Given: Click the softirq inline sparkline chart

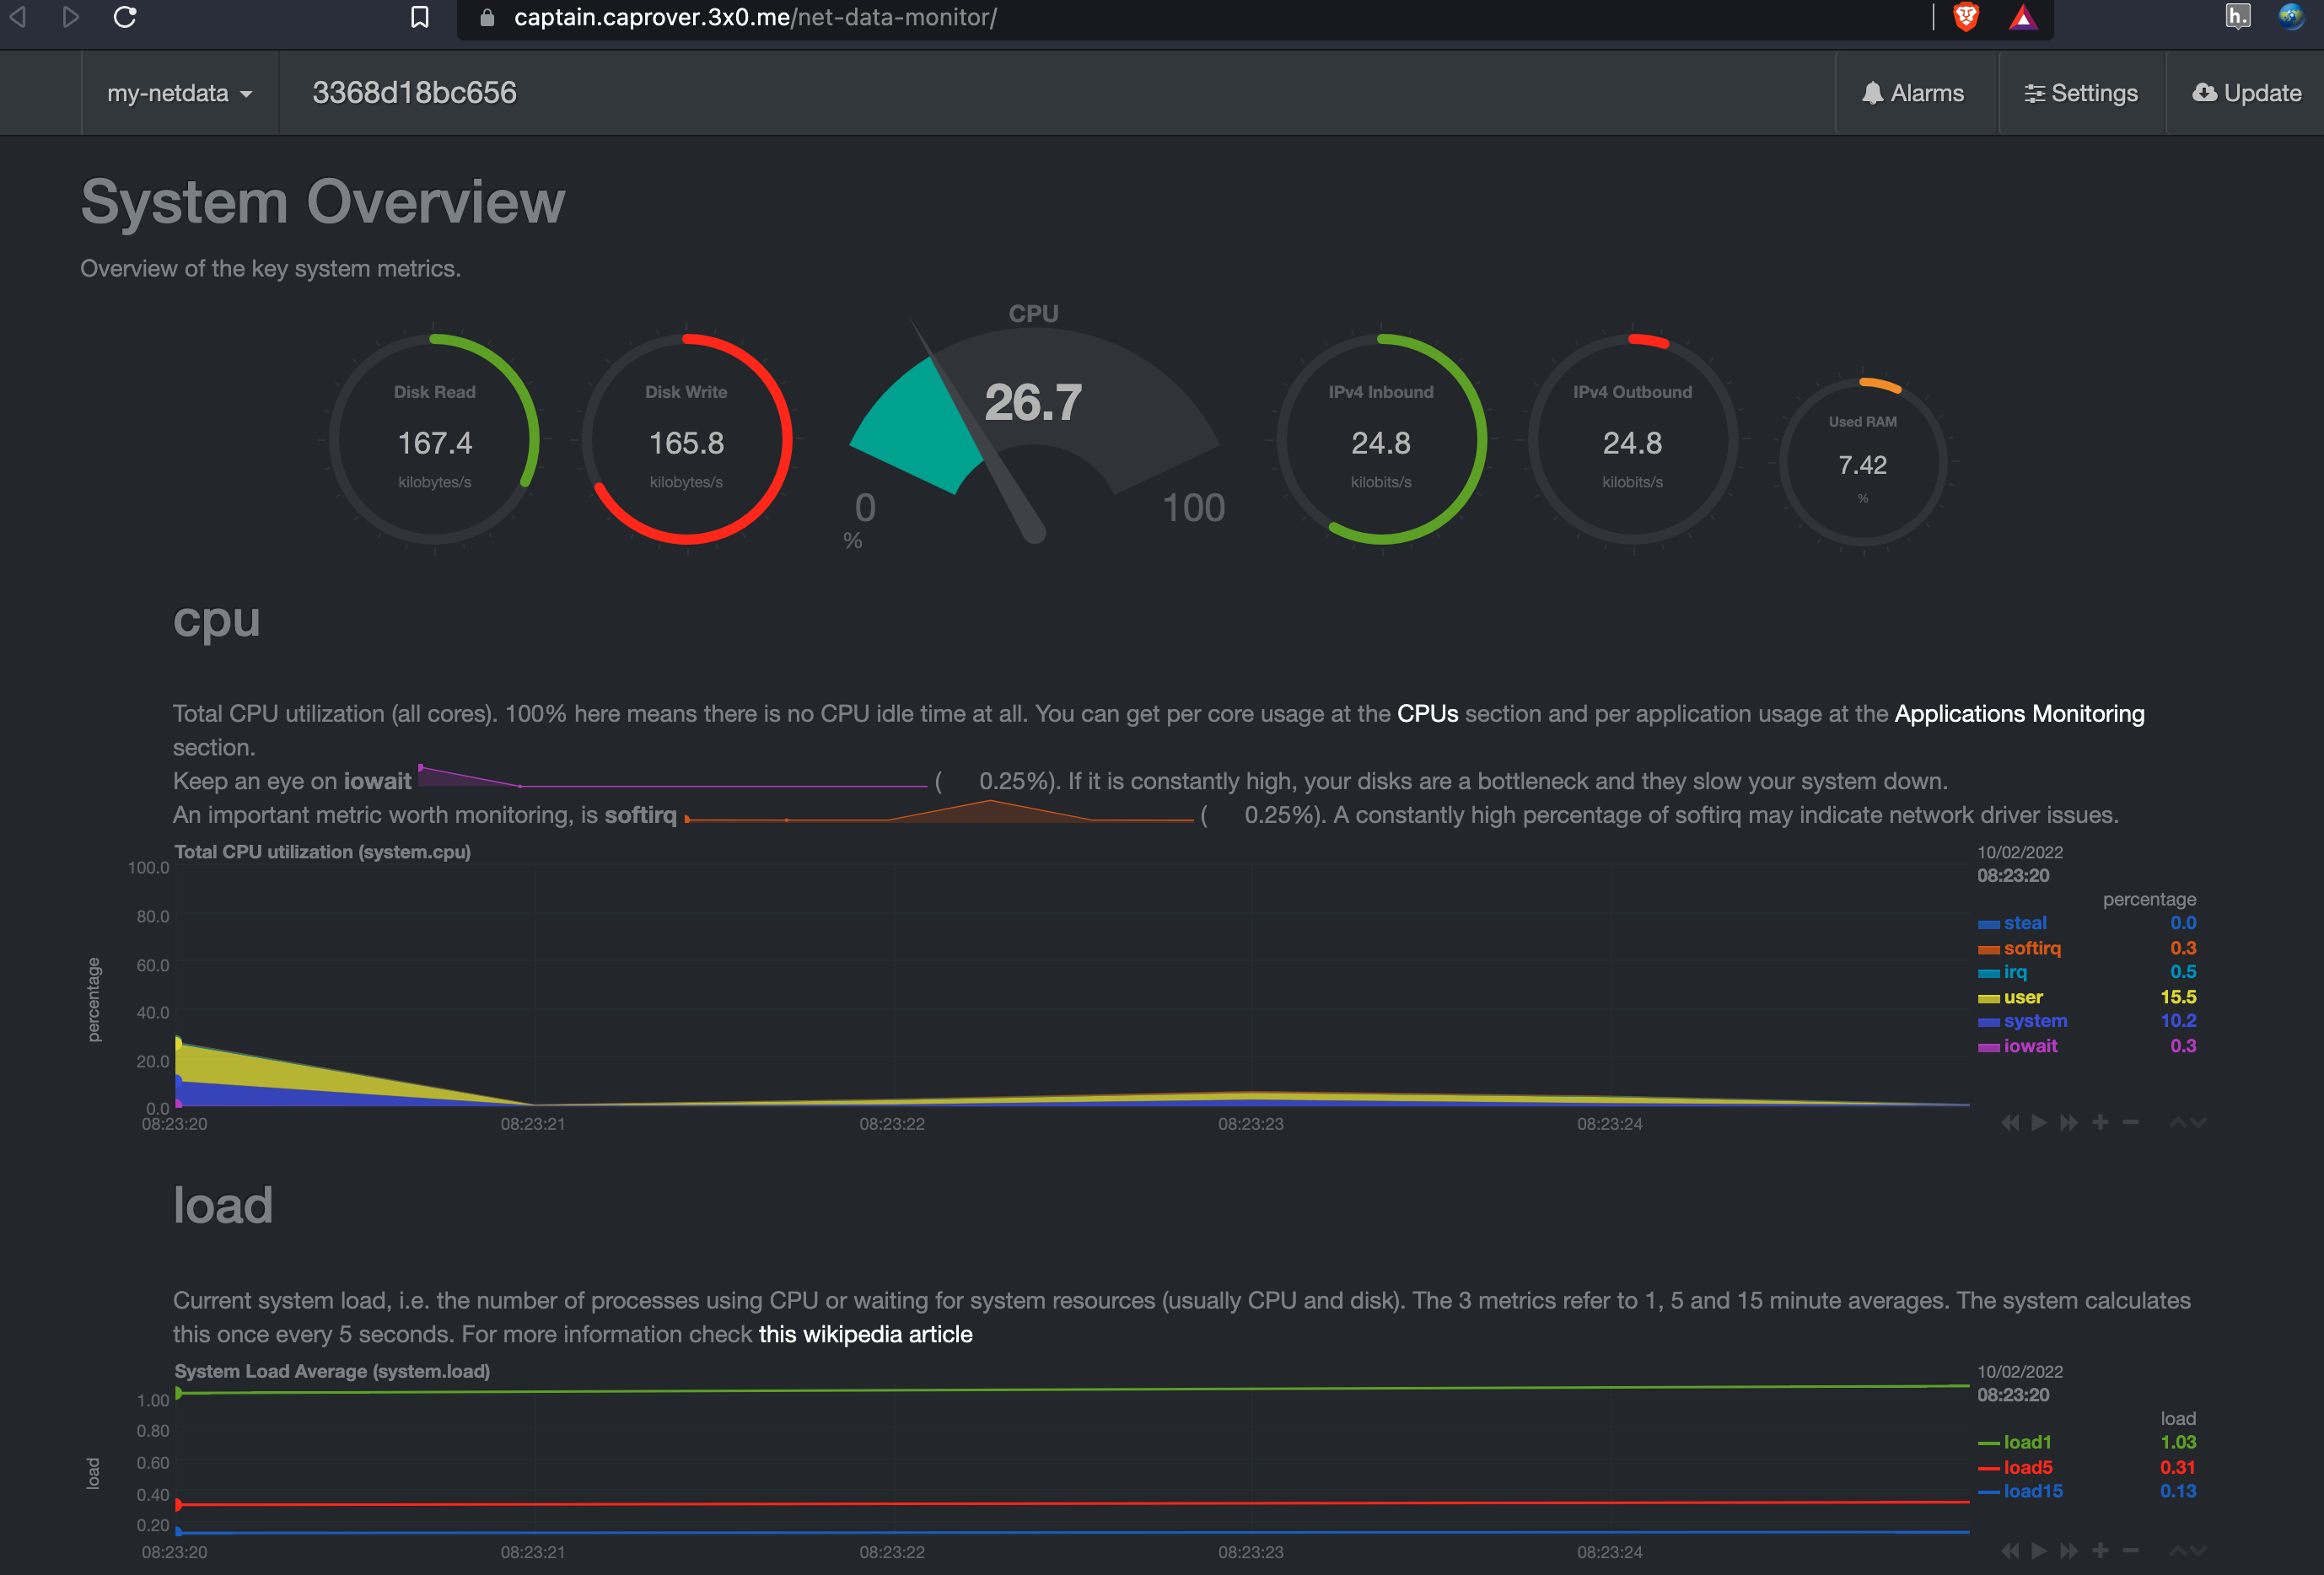Looking at the screenshot, I should pyautogui.click(x=939, y=810).
